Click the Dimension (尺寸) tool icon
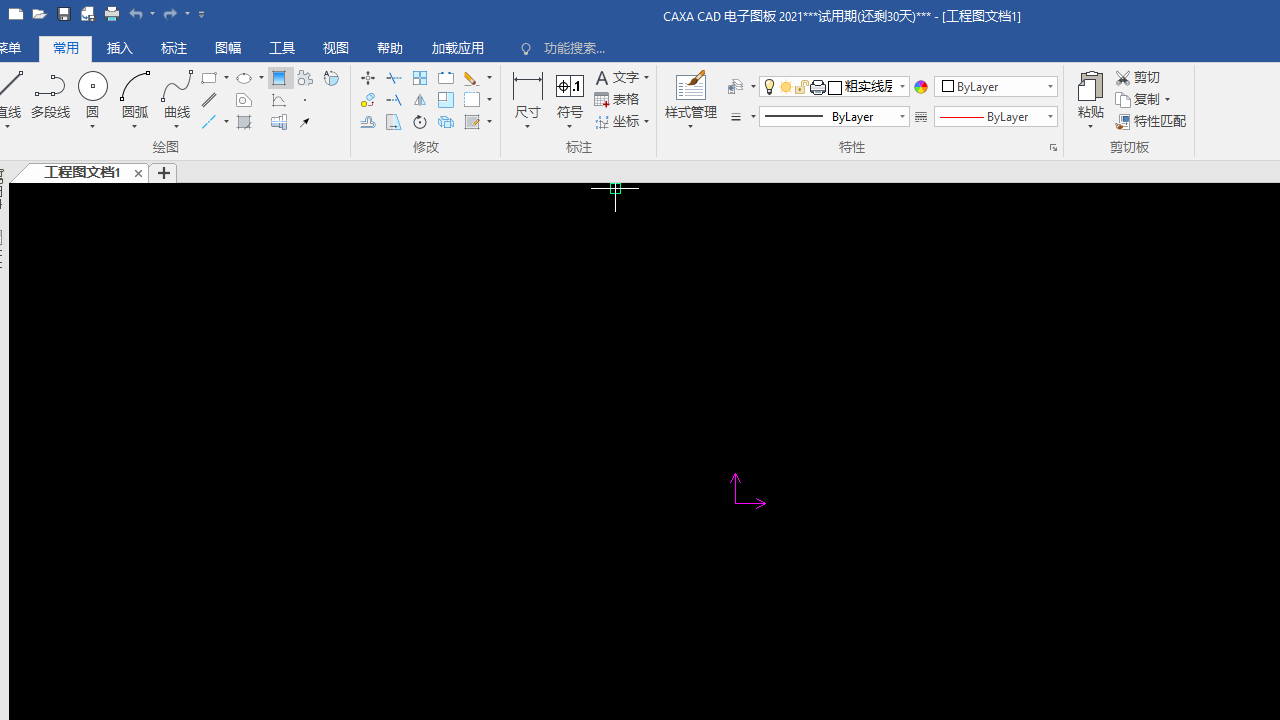 coord(527,88)
